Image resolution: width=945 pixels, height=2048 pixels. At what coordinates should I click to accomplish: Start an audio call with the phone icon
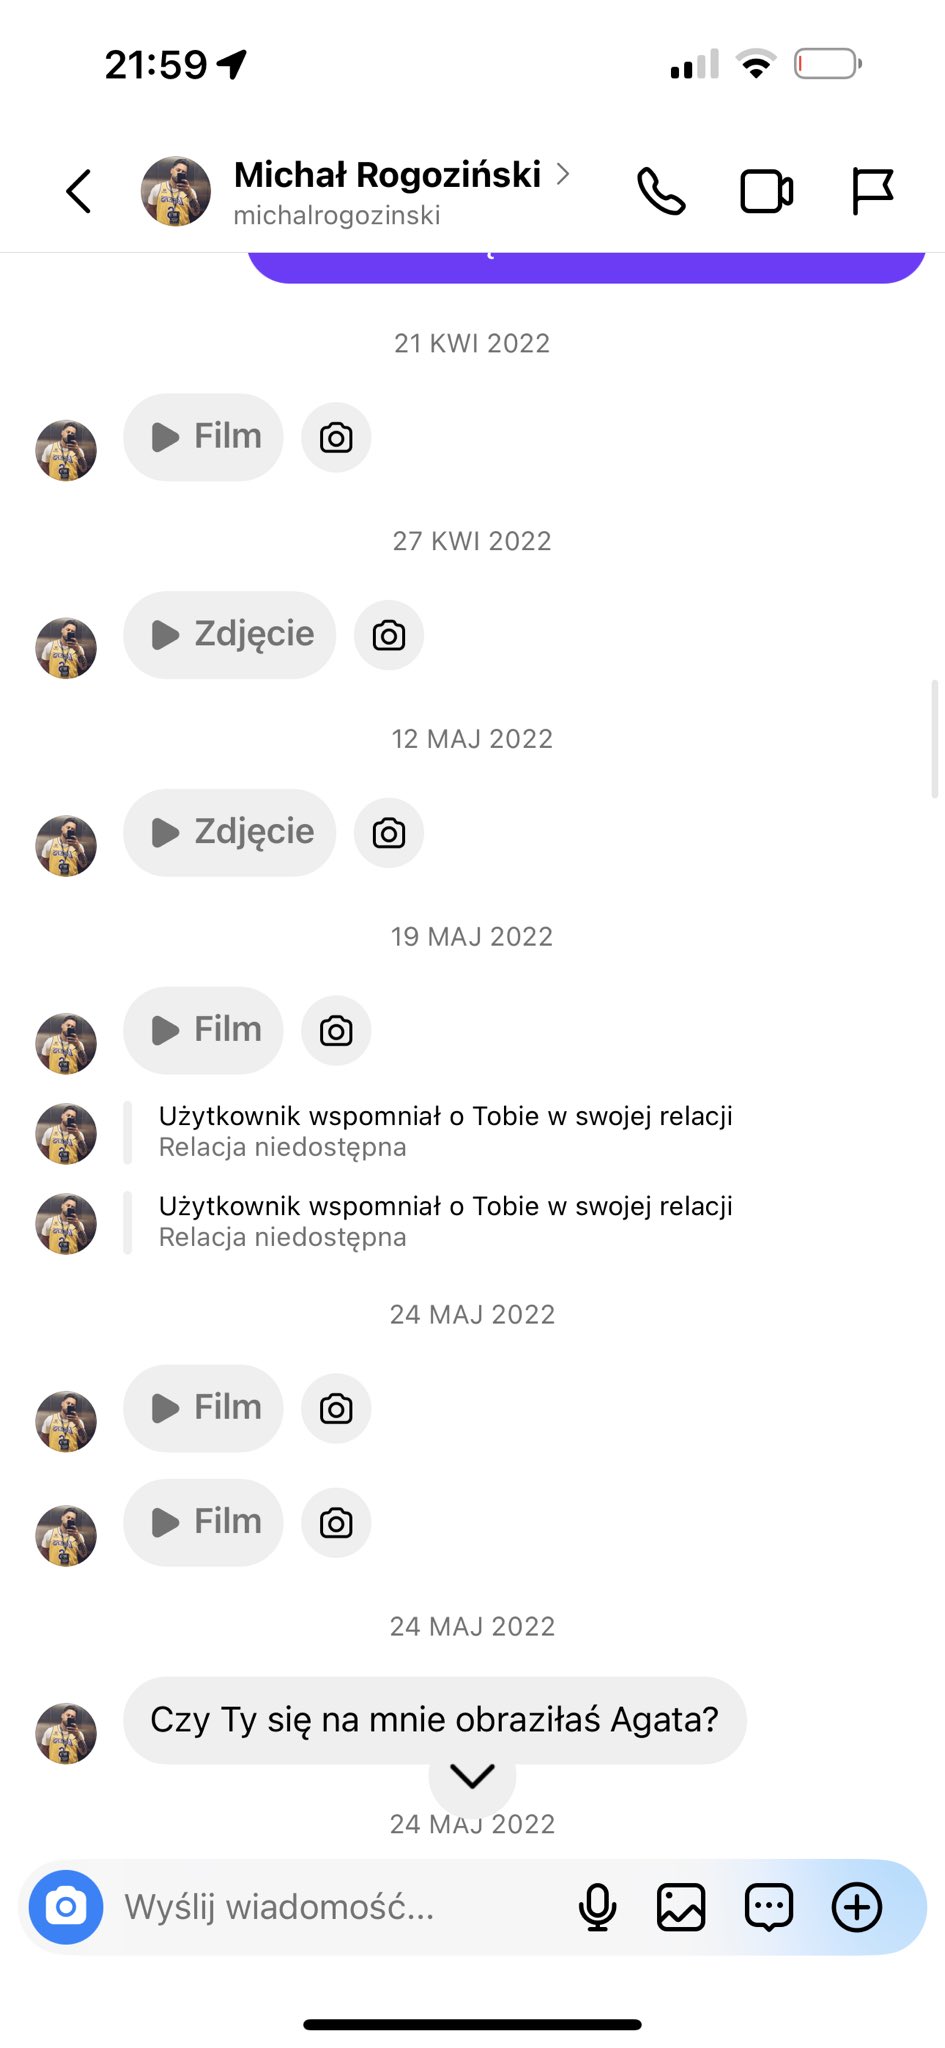pos(661,191)
